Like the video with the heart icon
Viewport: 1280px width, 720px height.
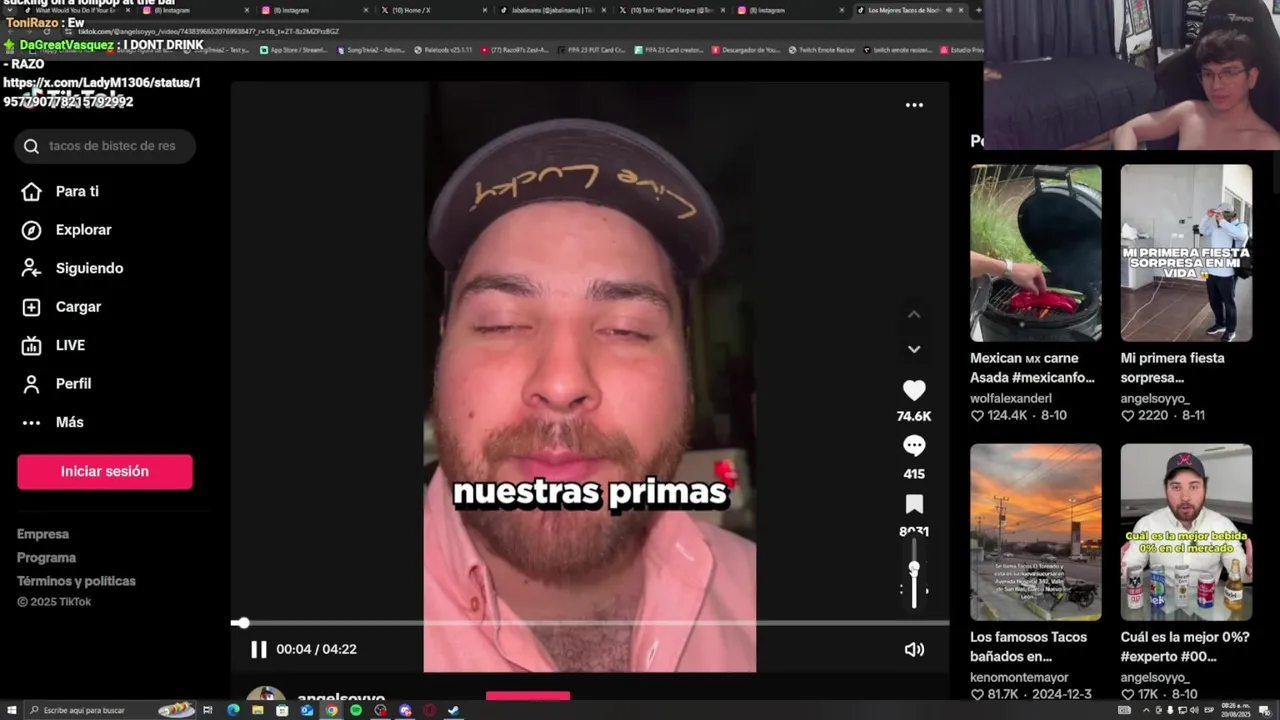click(914, 391)
